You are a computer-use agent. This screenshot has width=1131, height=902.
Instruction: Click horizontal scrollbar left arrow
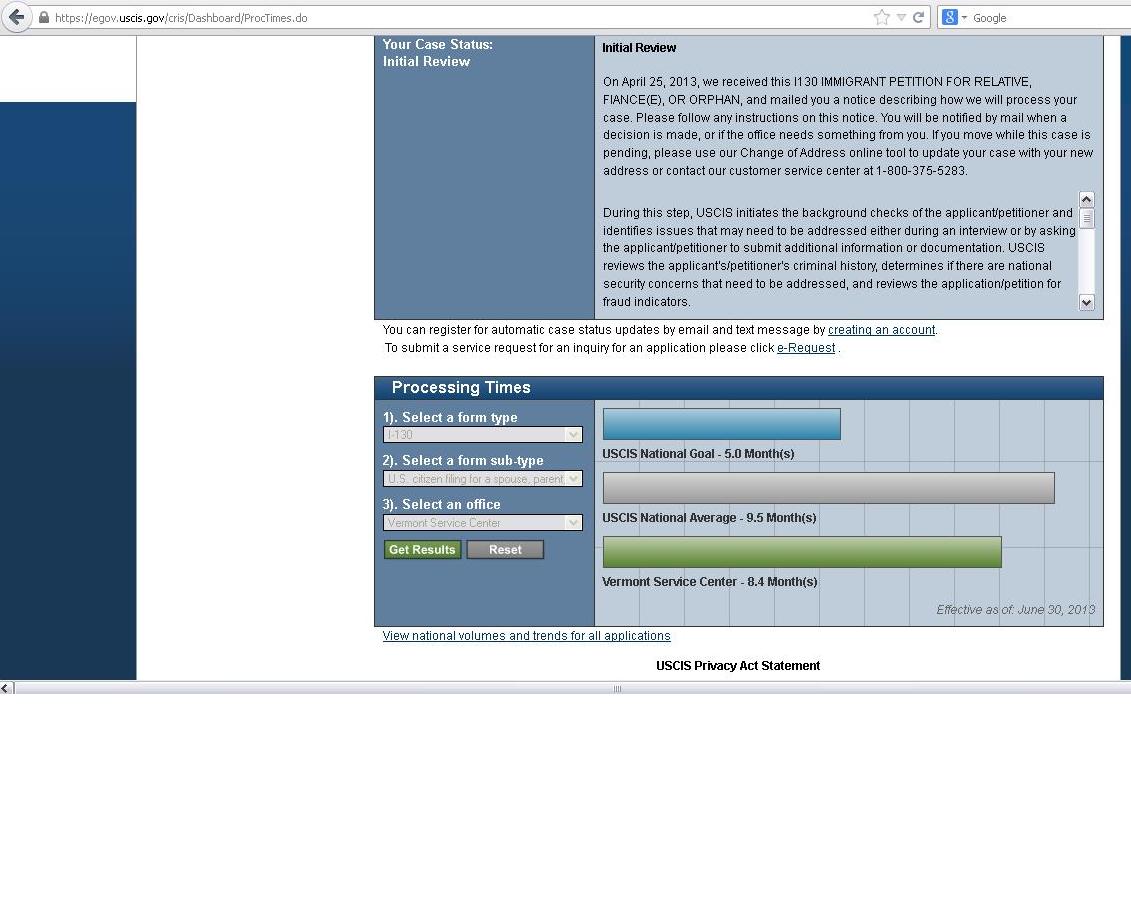point(6,688)
